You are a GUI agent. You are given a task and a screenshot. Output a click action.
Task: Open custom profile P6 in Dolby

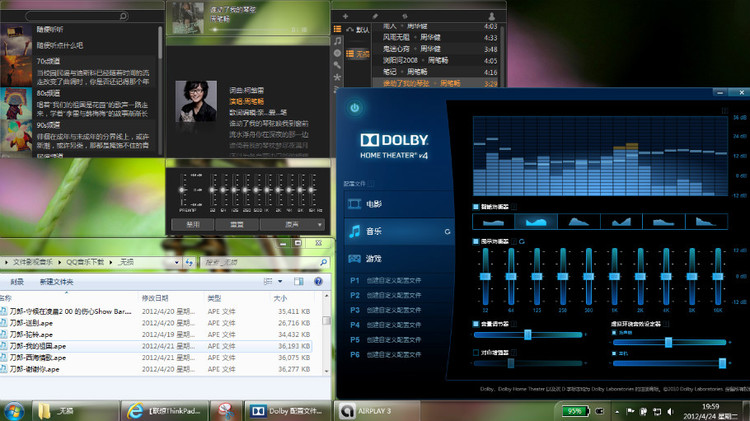(x=386, y=355)
